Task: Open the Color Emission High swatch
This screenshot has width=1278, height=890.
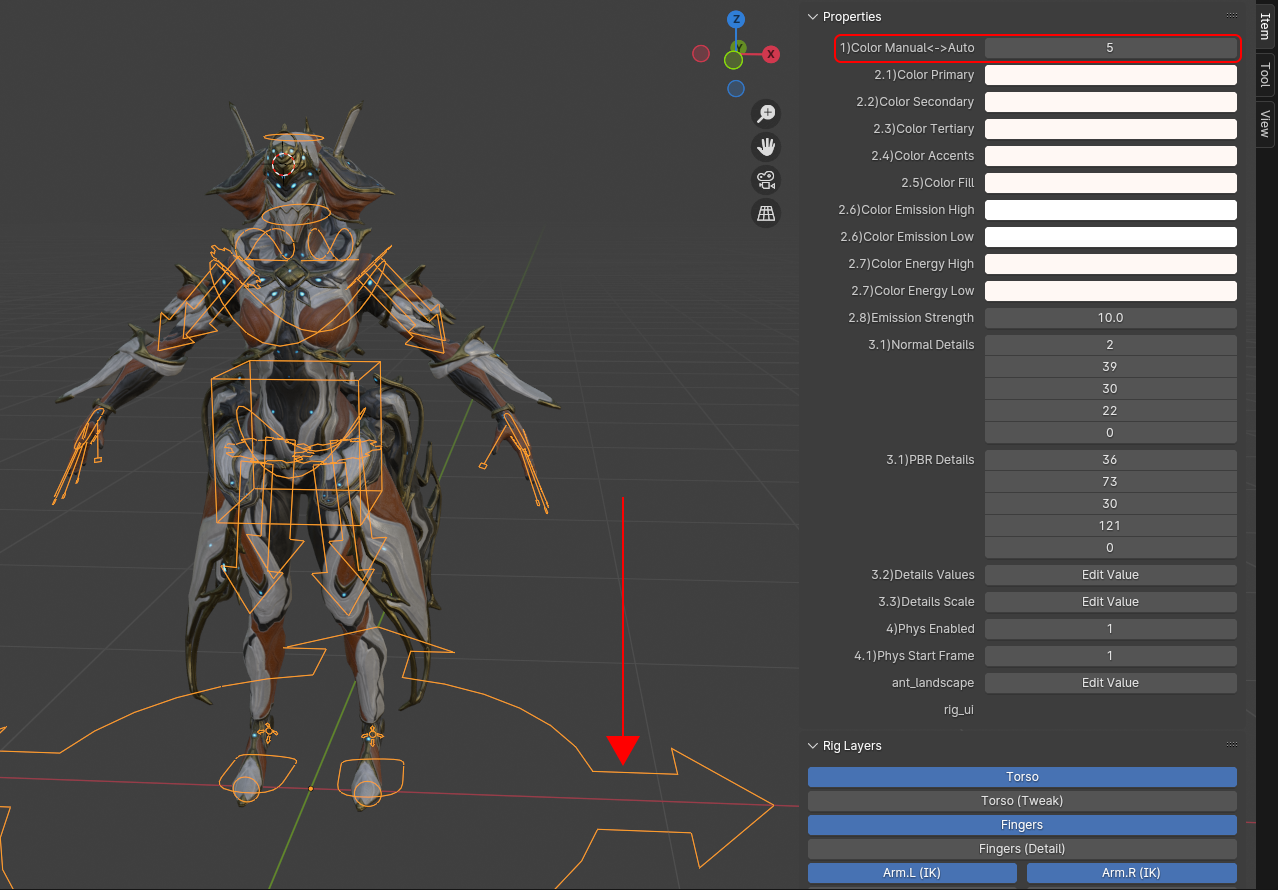Action: (x=1111, y=210)
